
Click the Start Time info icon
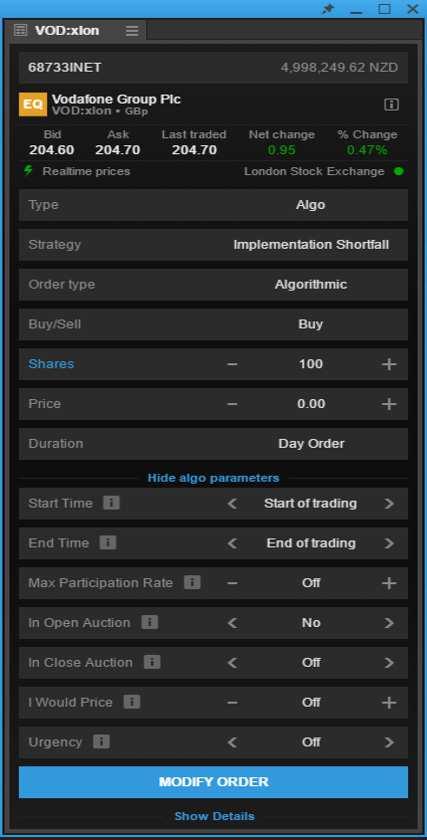pyautogui.click(x=111, y=503)
